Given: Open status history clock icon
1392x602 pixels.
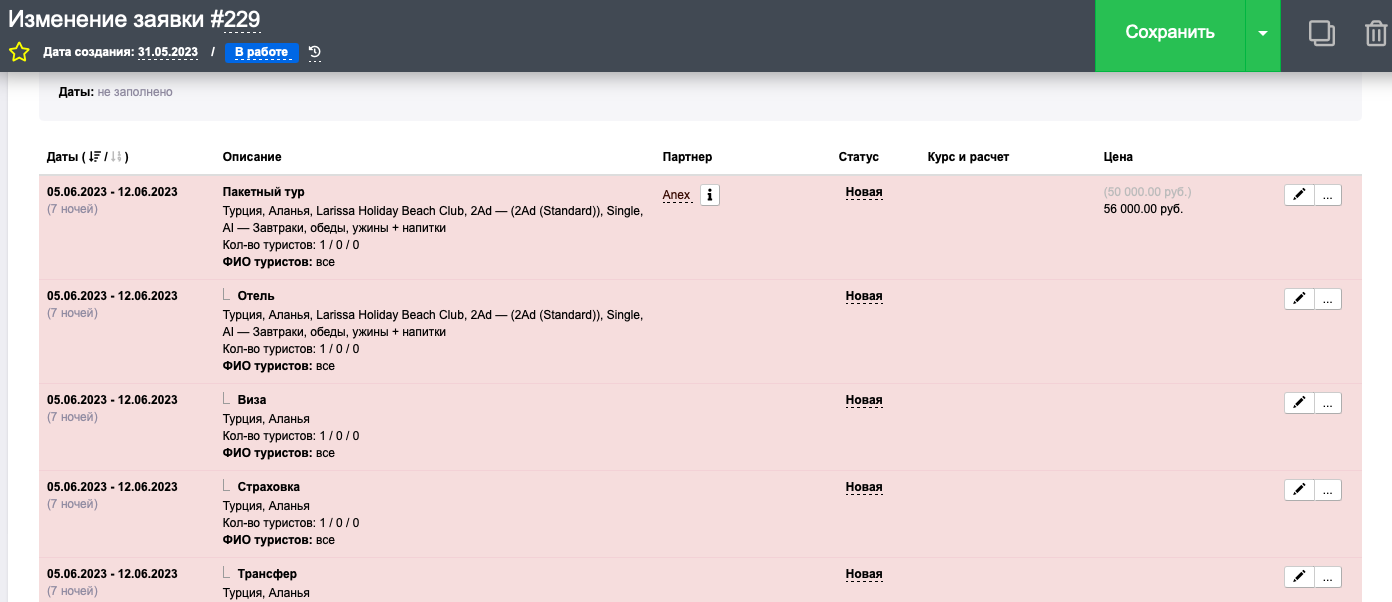Looking at the screenshot, I should point(315,52).
